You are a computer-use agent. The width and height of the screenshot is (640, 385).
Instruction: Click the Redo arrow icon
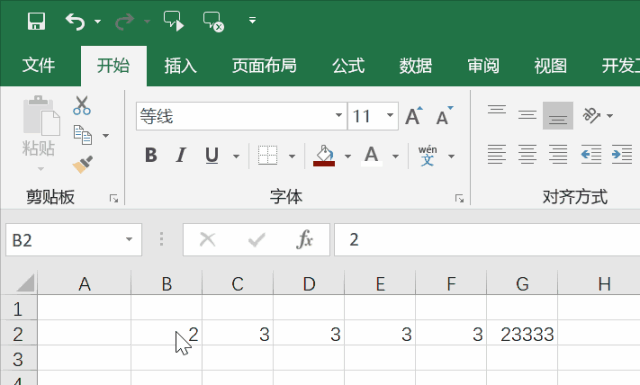click(124, 21)
